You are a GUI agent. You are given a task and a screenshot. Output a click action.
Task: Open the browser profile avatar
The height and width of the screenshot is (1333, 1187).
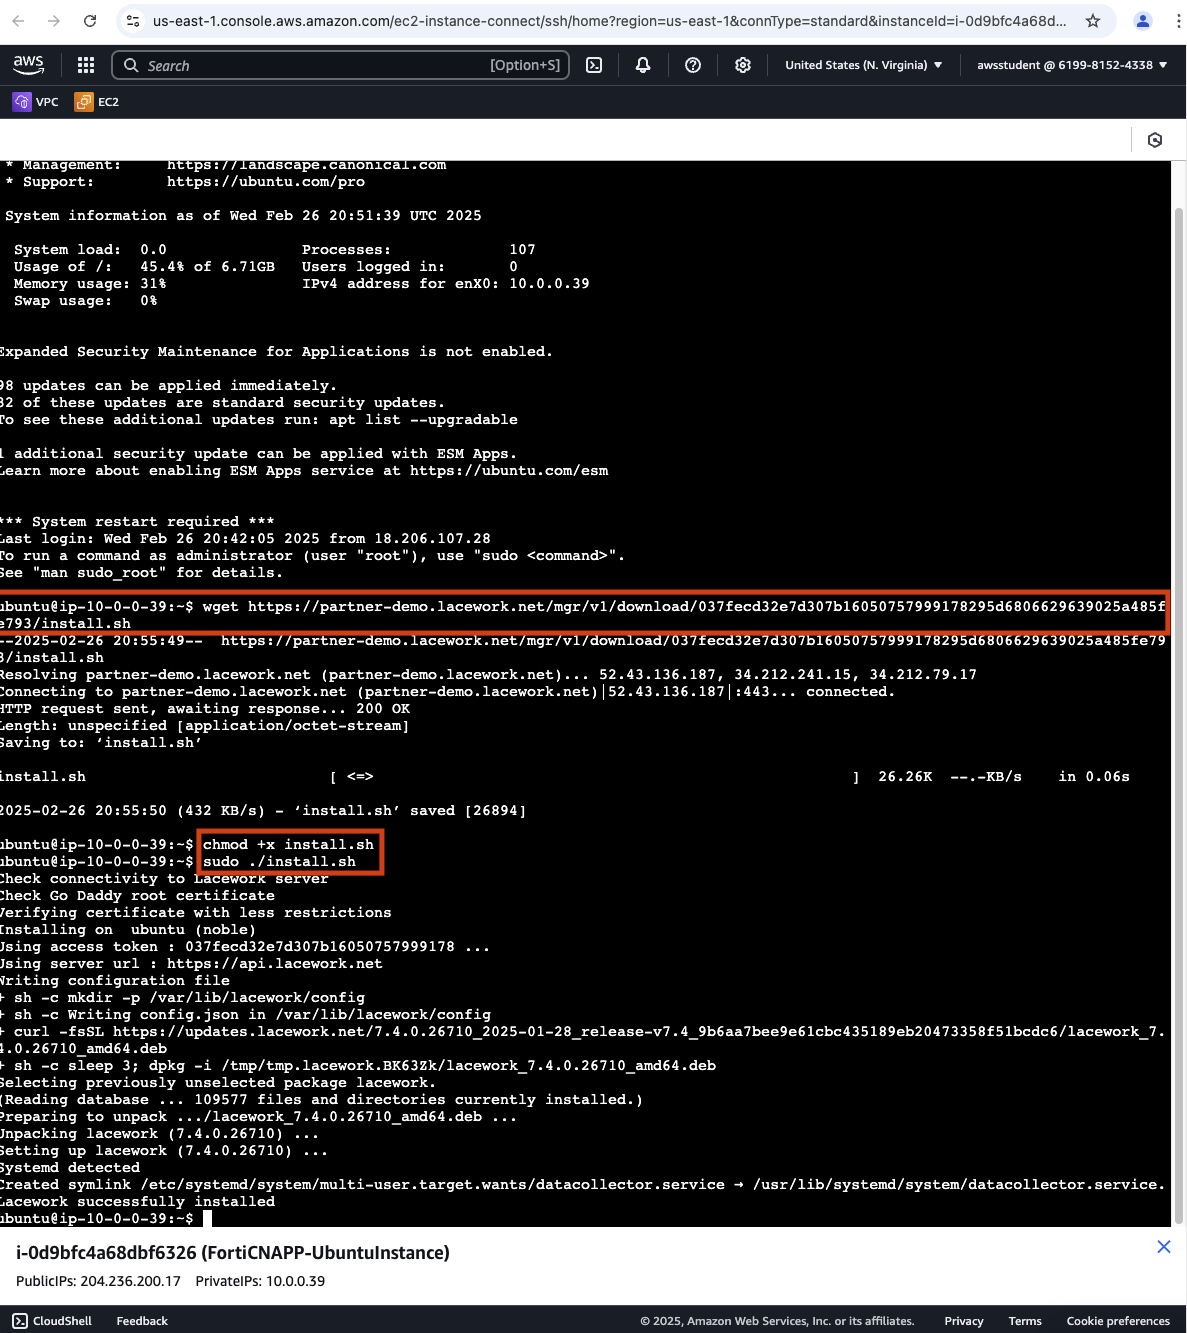coord(1143,21)
